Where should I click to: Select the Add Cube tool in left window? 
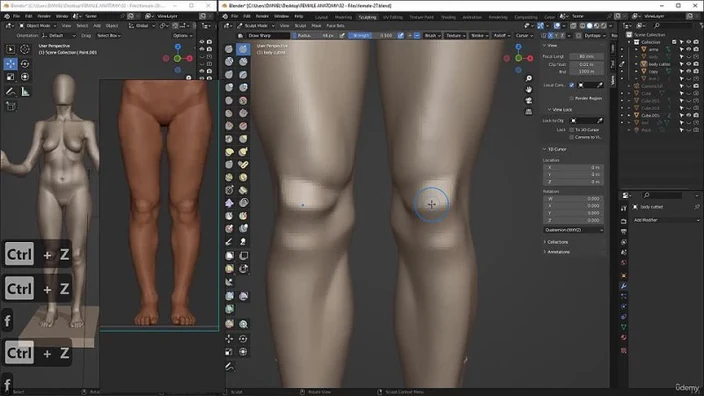10,106
